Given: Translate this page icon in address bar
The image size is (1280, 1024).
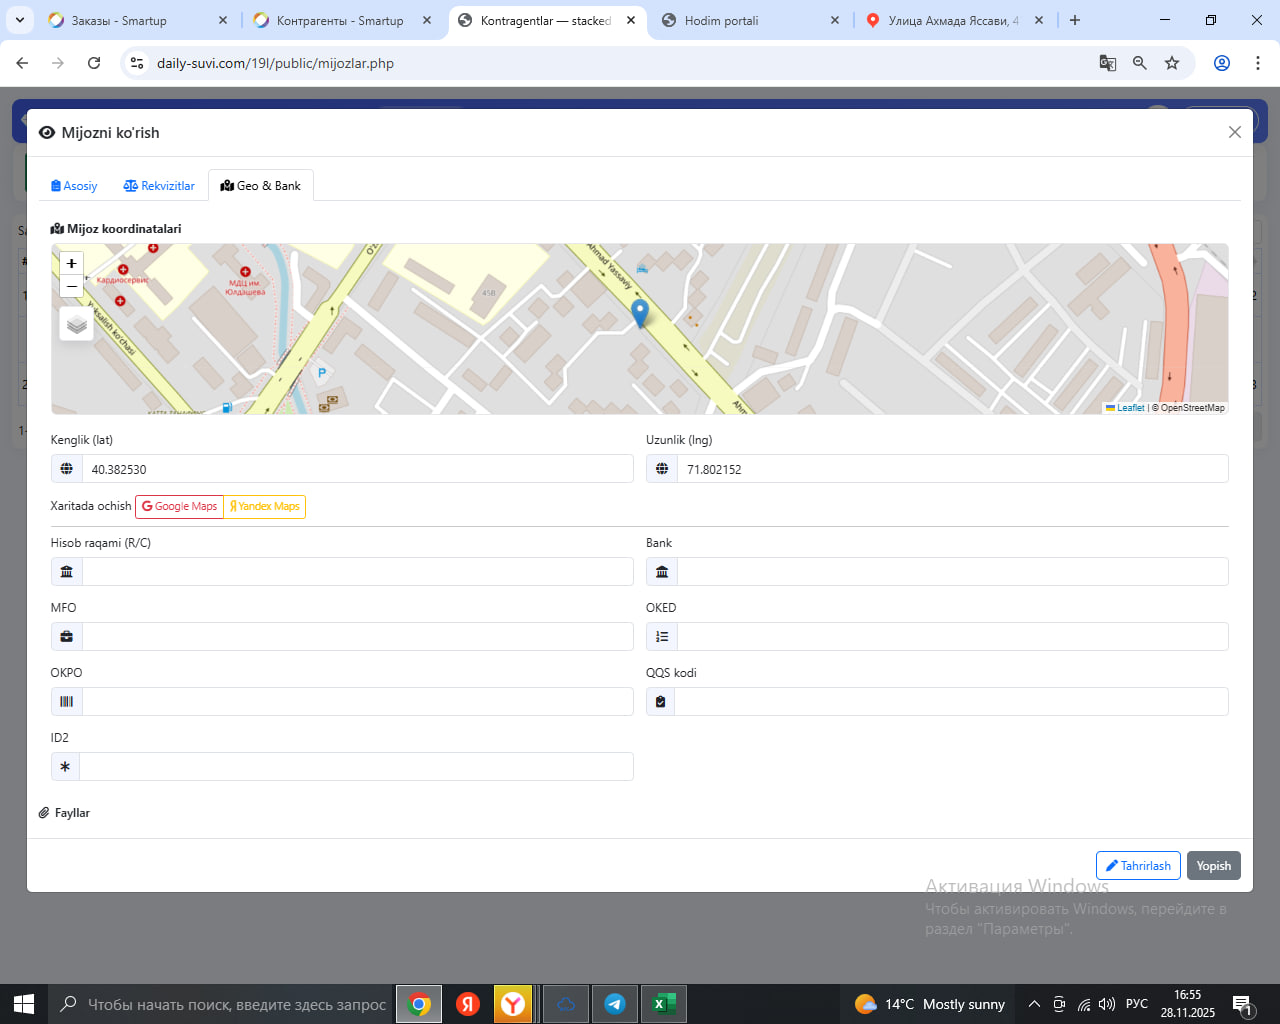Looking at the screenshot, I should click(x=1107, y=63).
